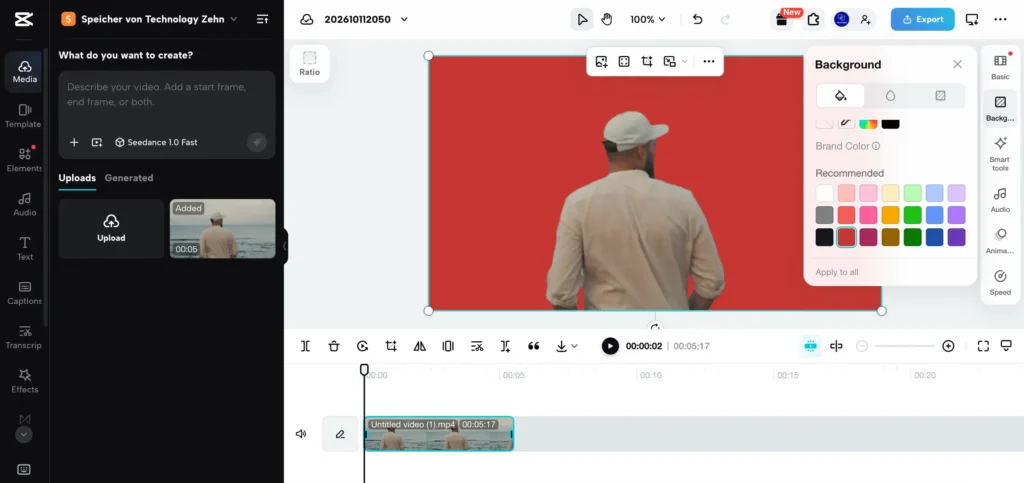1024x483 pixels.
Task: Open the Basic tab on right sidebar
Action: [1000, 67]
